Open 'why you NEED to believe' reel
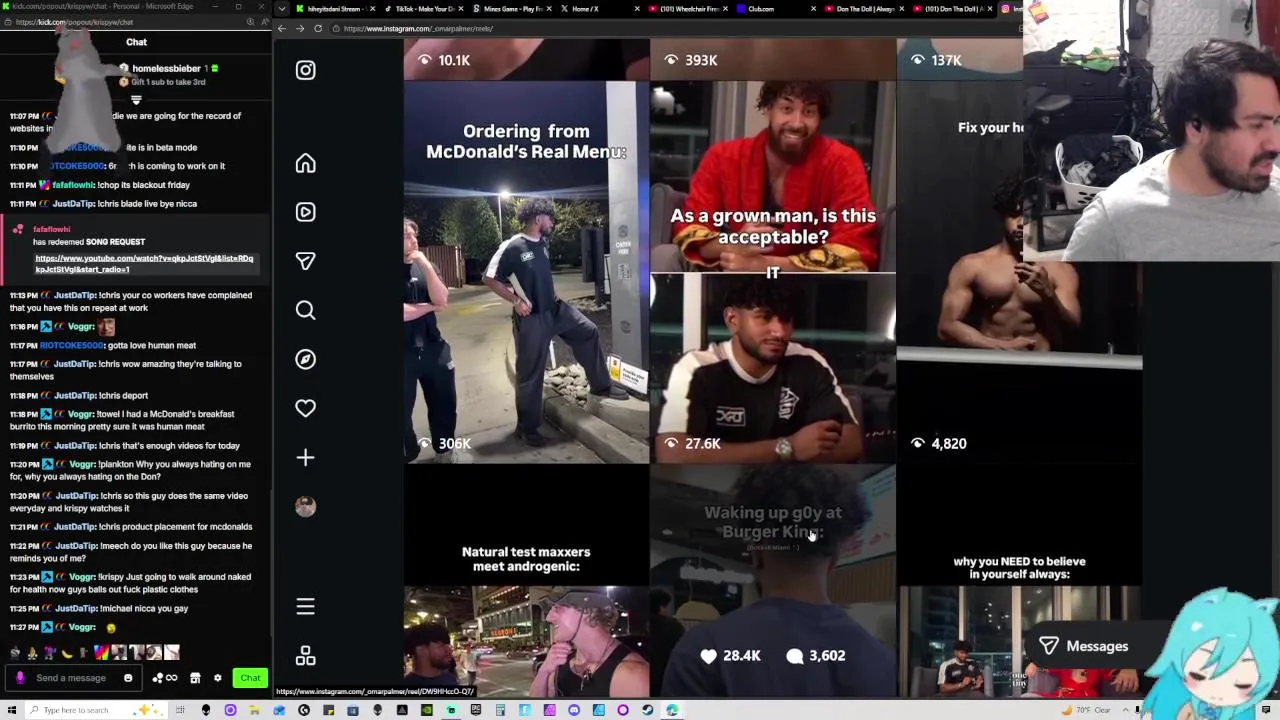Image resolution: width=1280 pixels, height=720 pixels. point(1019,581)
